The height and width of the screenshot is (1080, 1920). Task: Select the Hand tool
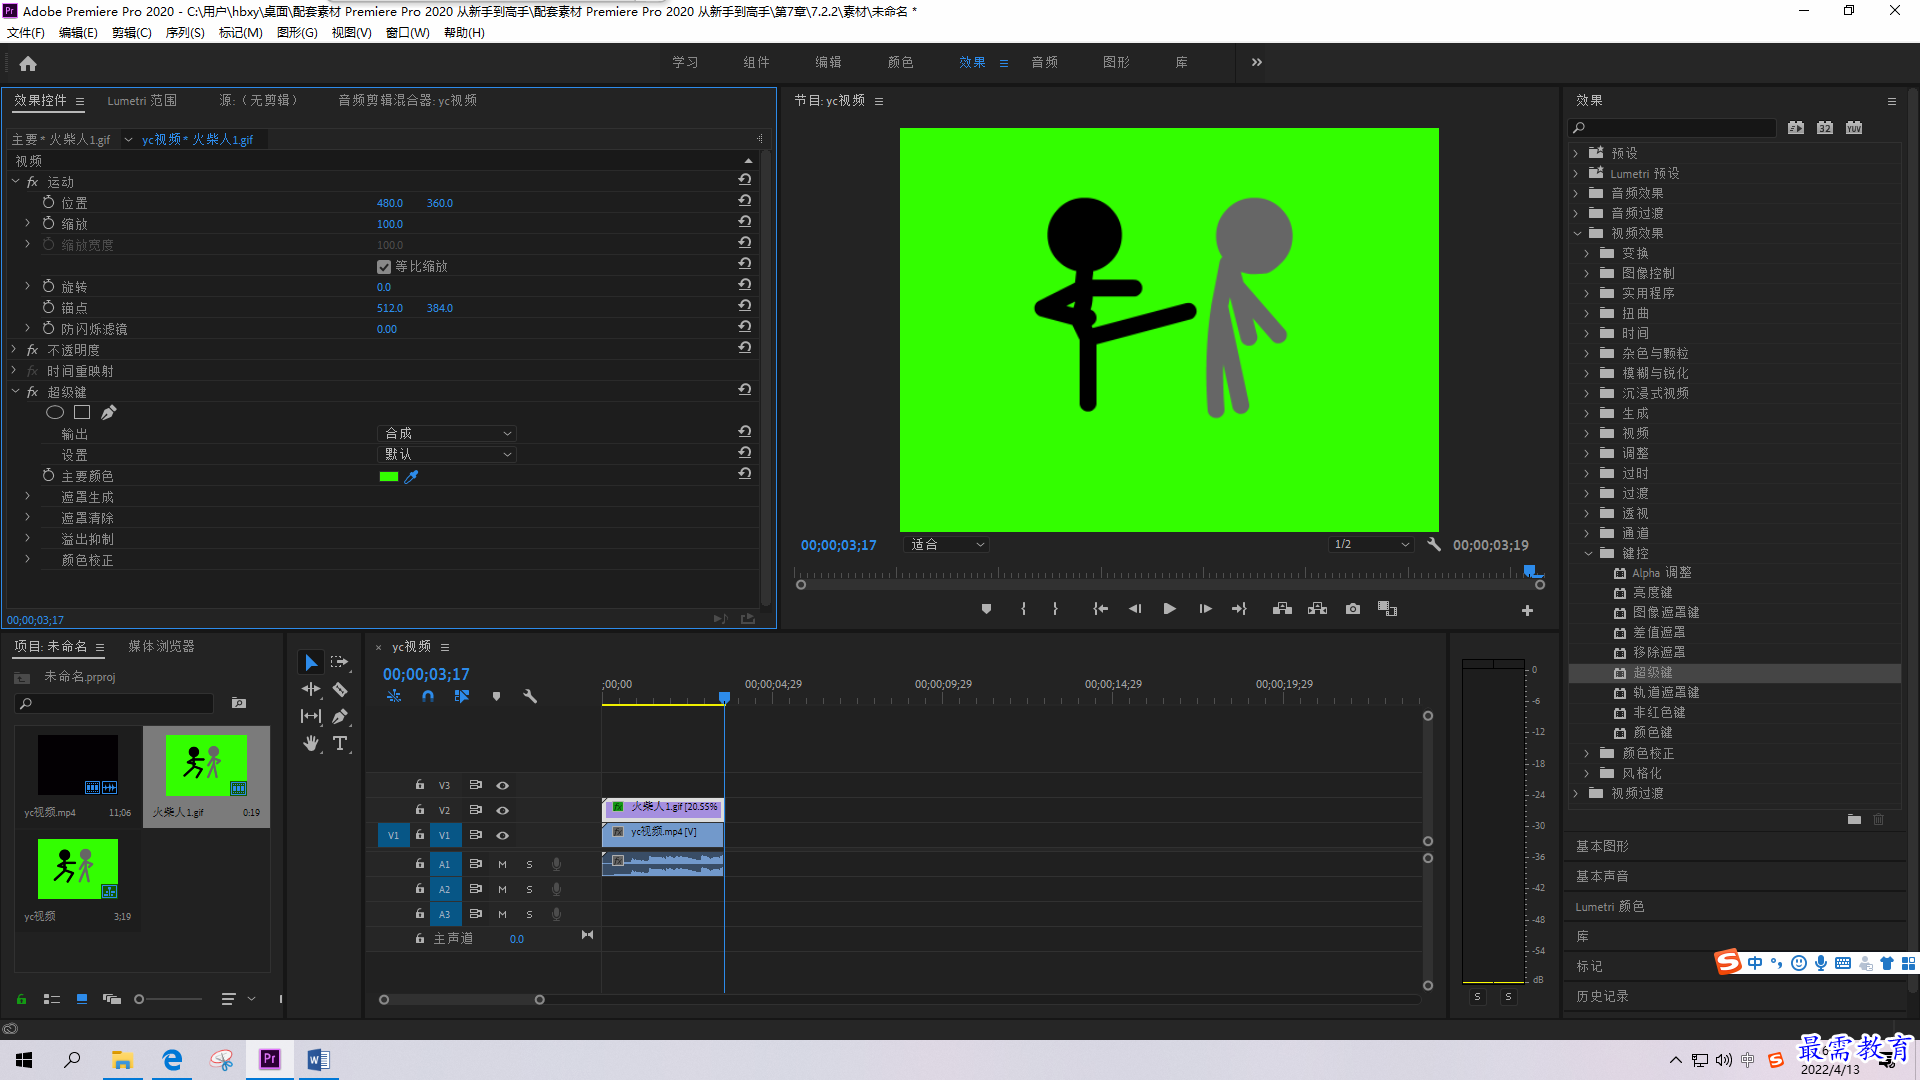[x=311, y=743]
